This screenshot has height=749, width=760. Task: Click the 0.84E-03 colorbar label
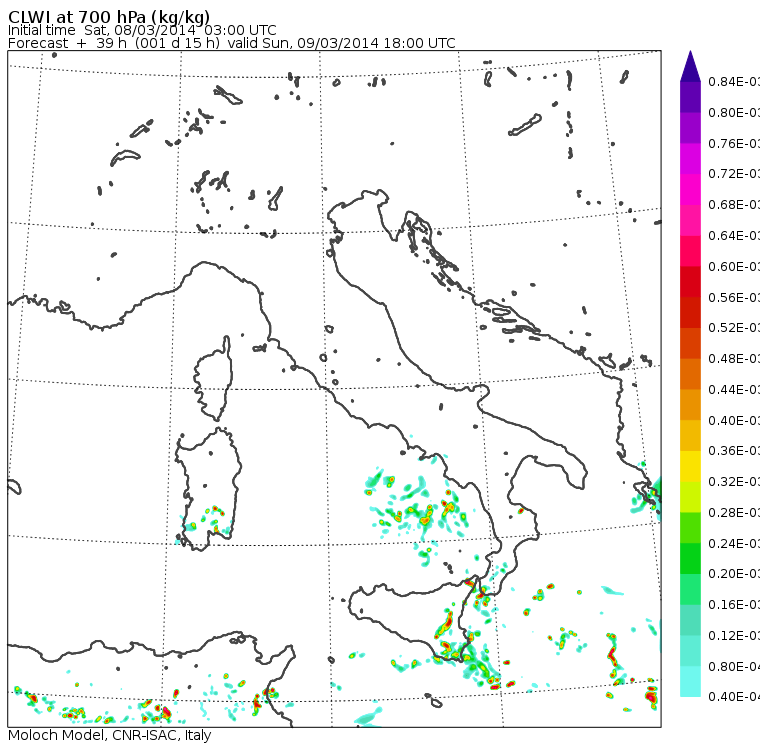click(734, 82)
